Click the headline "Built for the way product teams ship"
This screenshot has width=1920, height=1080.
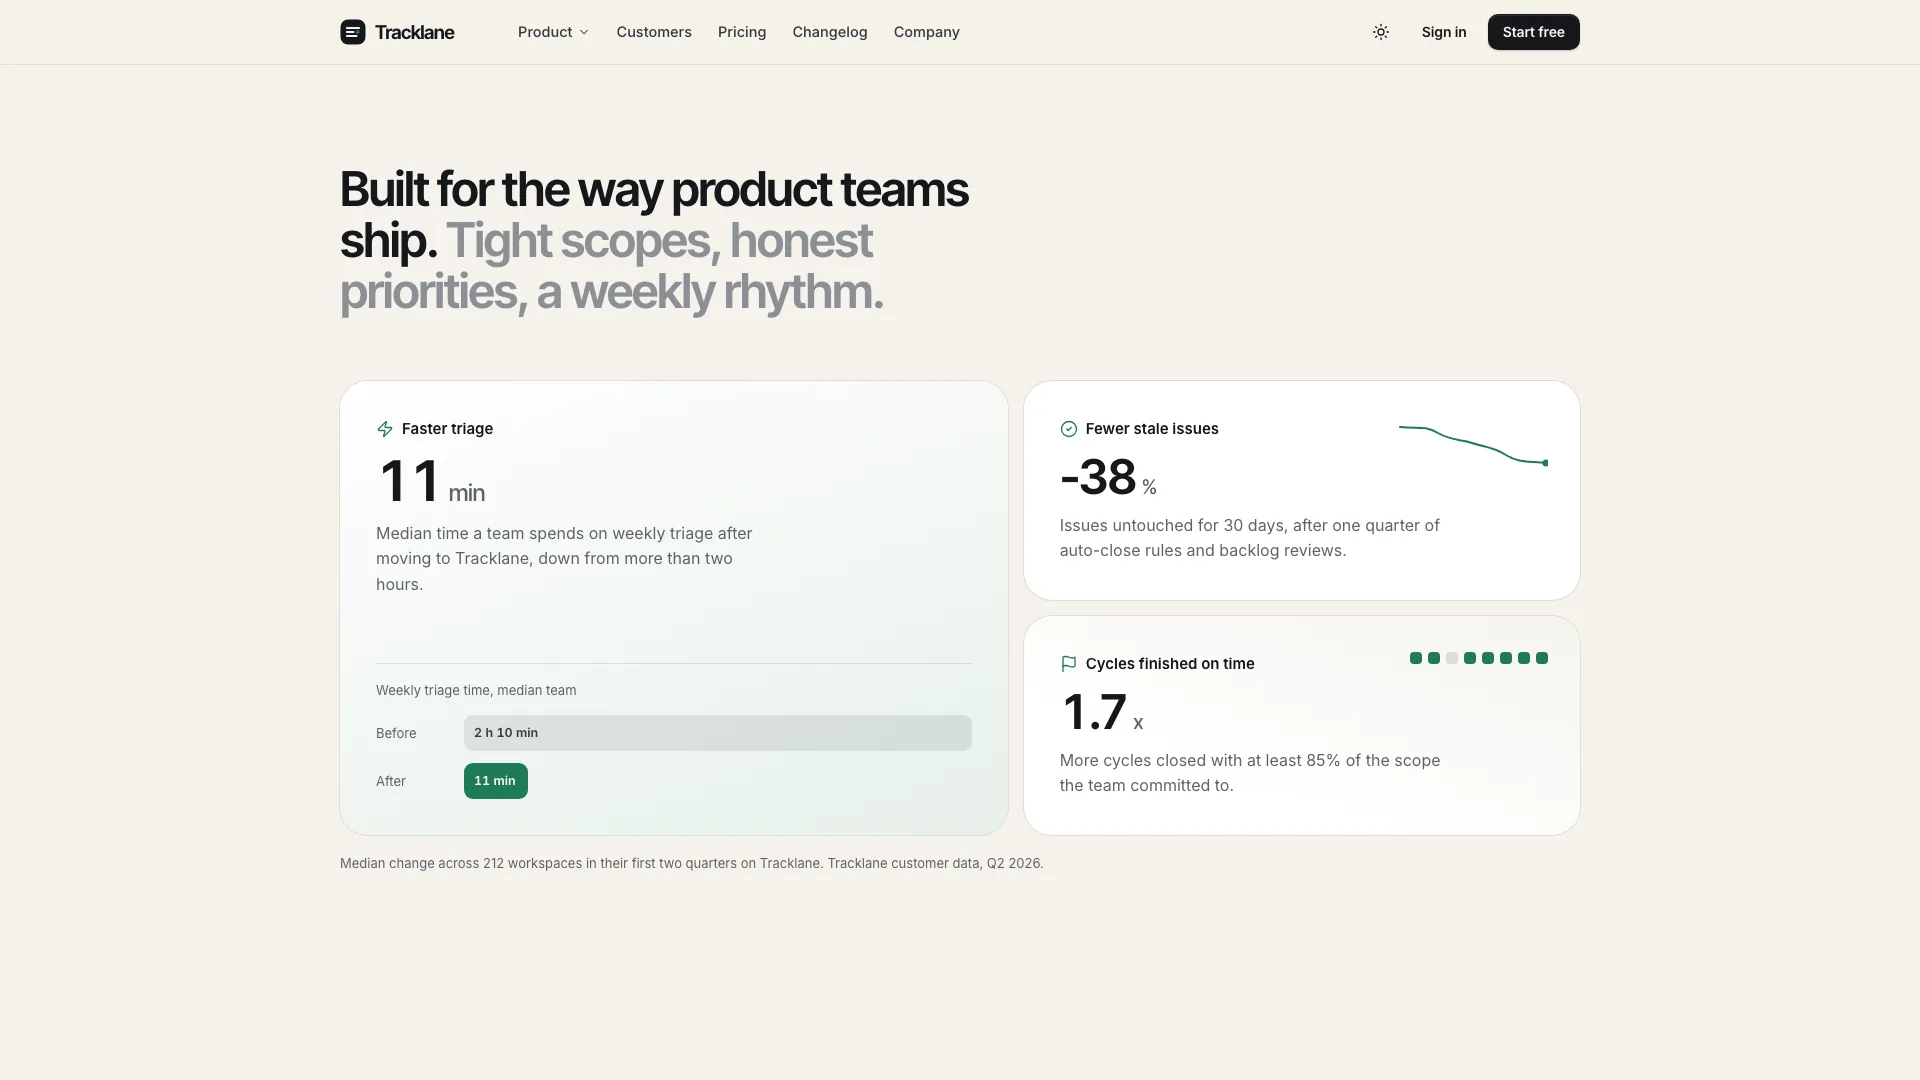654,215
